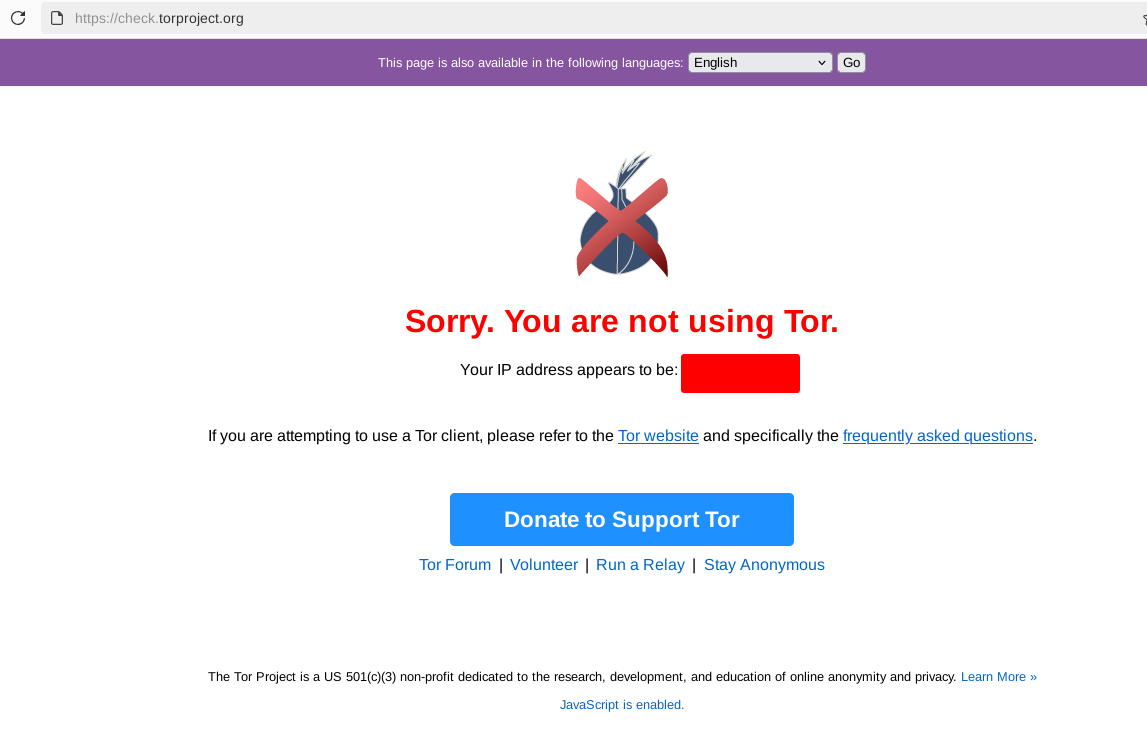Click the check.torproject.org address bar
This screenshot has height=736, width=1147.
pyautogui.click(x=585, y=18)
